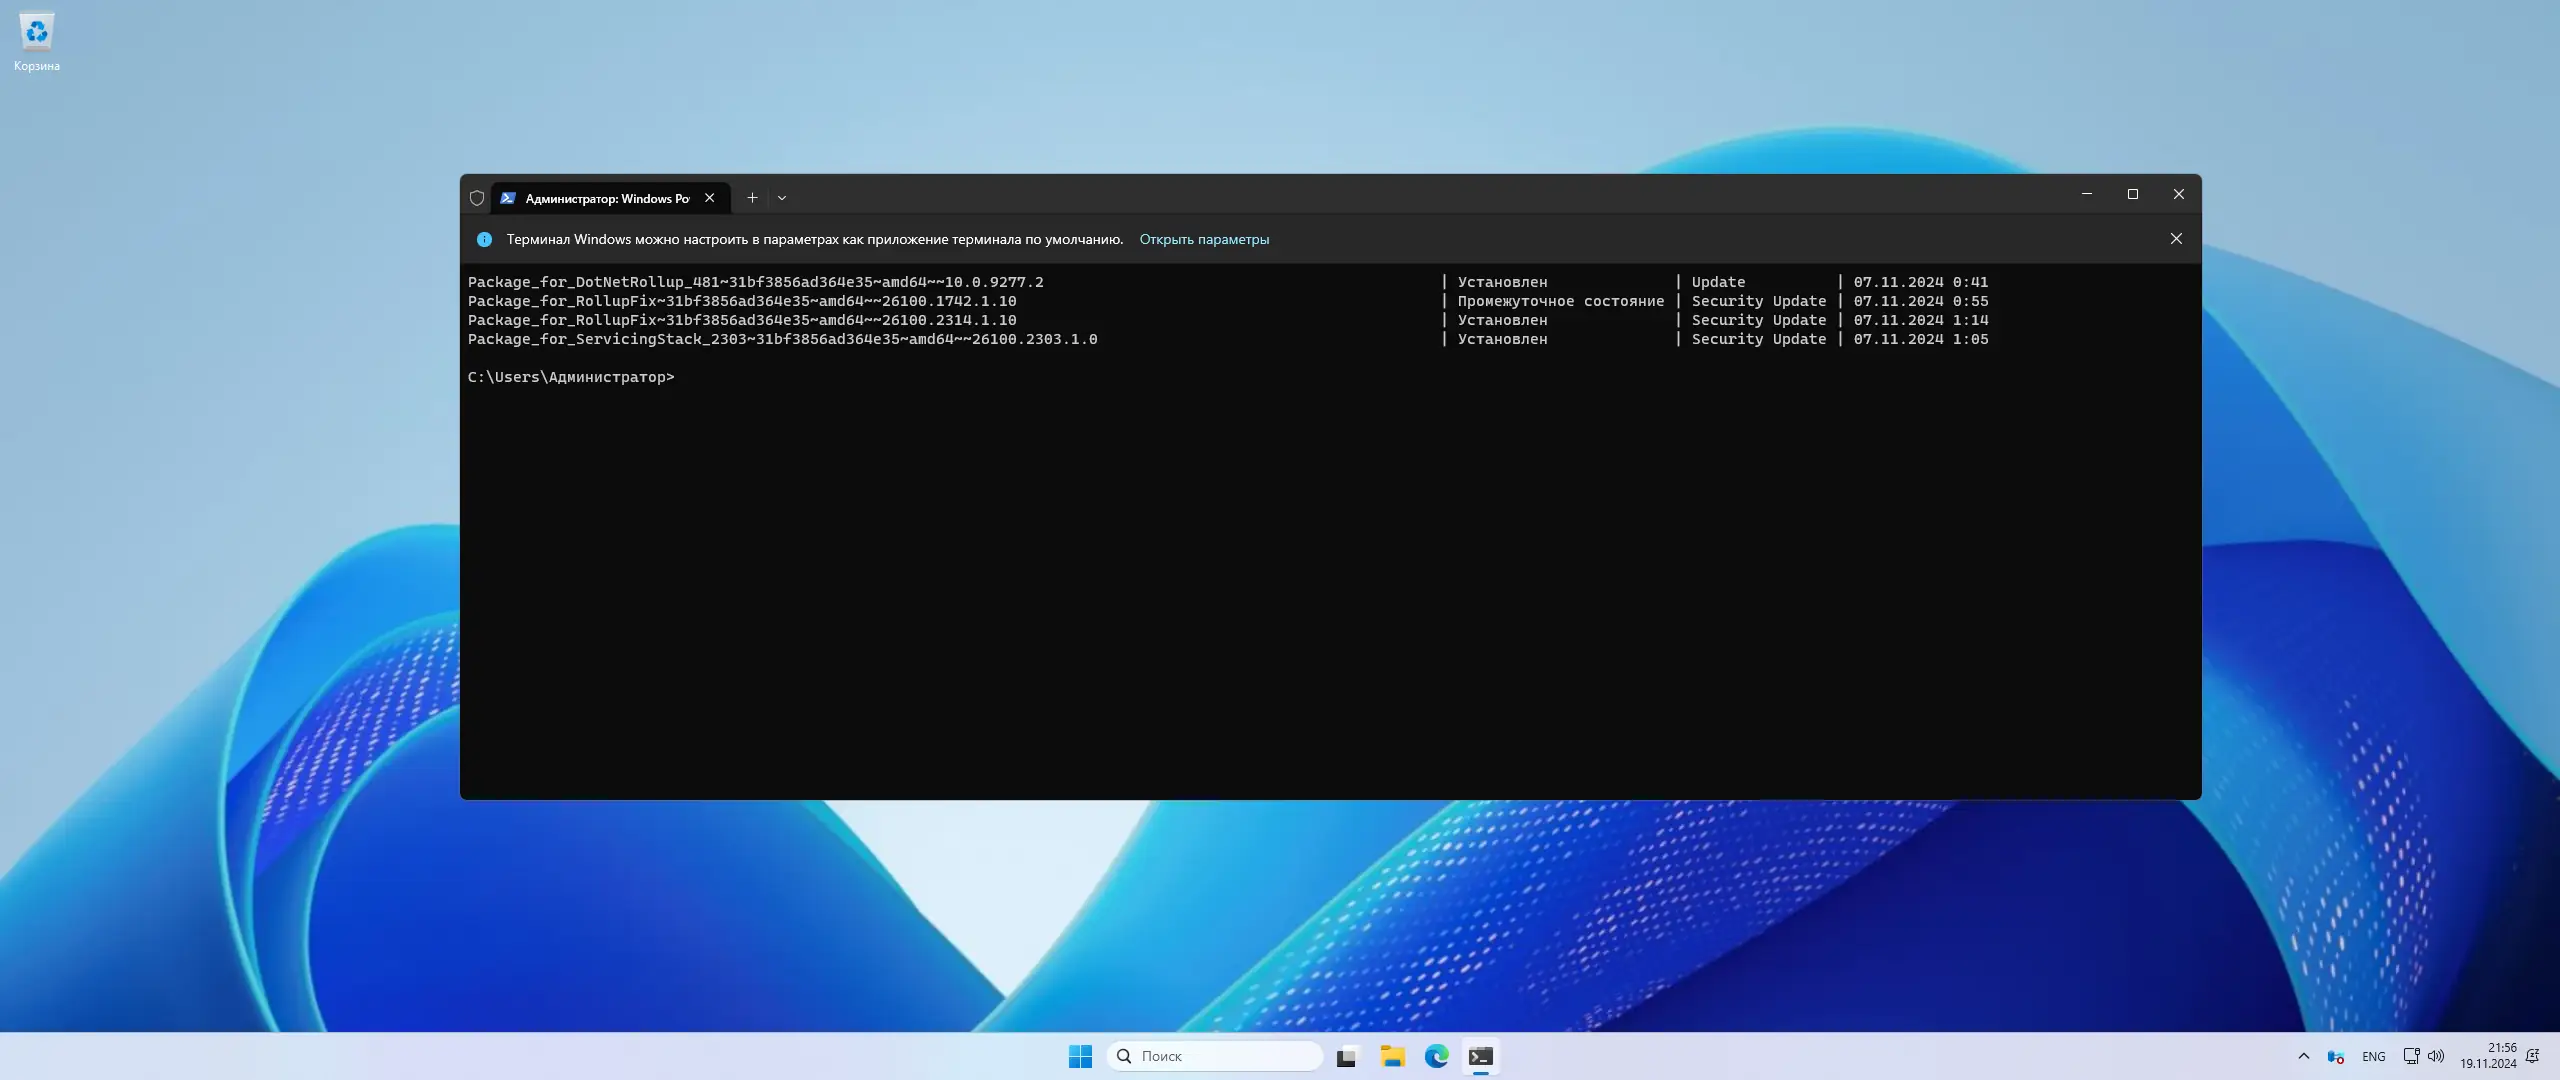Open Task View from the taskbar
Screen dimensions: 2560x1080
click(1347, 1056)
